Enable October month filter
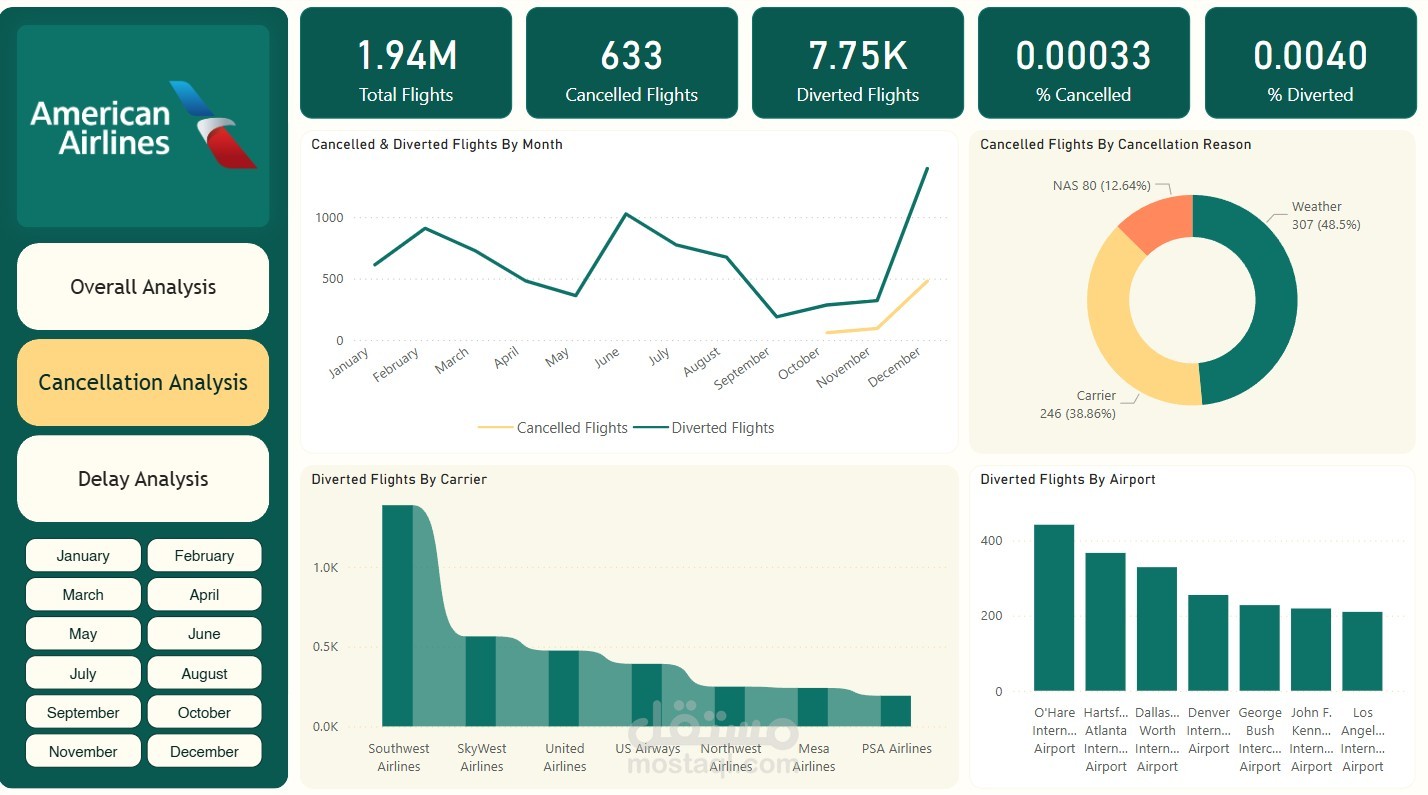 (204, 713)
